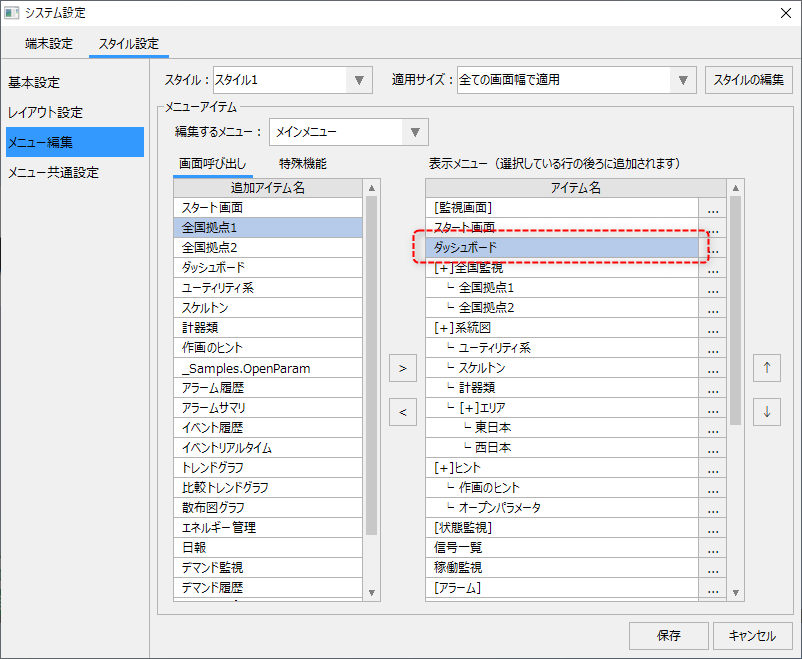Click キャンセル to discard changes
The width and height of the screenshot is (802, 659).
[752, 635]
